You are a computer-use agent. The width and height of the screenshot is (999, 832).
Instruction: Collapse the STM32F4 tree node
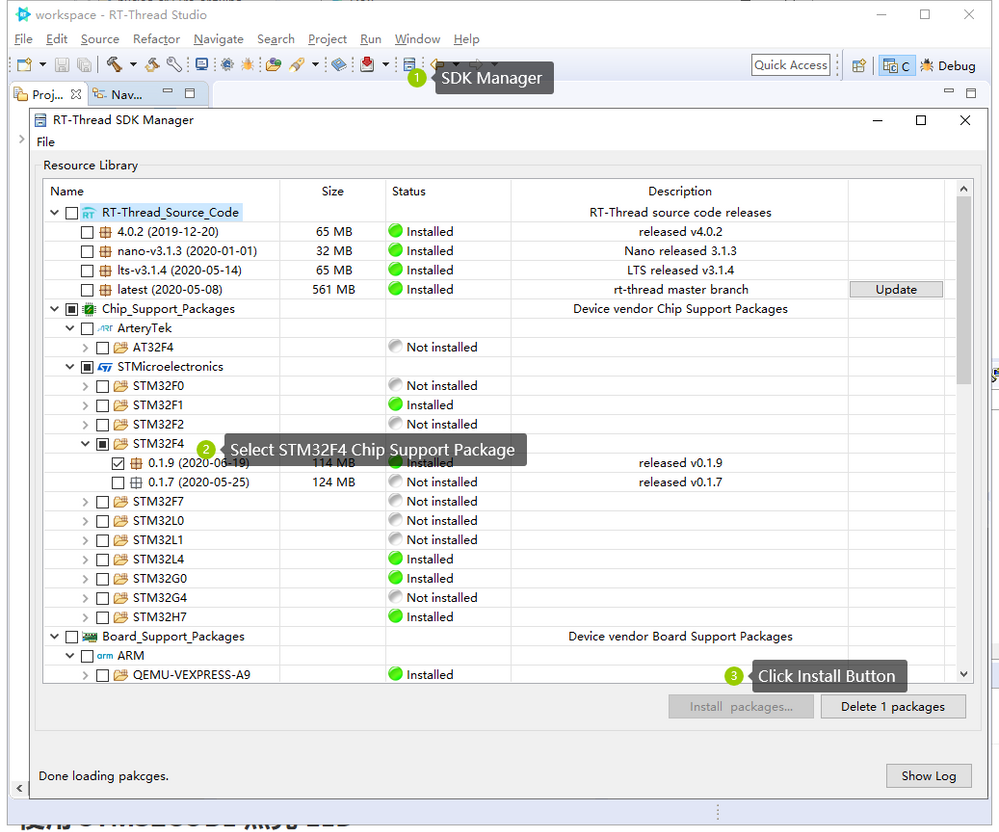(85, 444)
